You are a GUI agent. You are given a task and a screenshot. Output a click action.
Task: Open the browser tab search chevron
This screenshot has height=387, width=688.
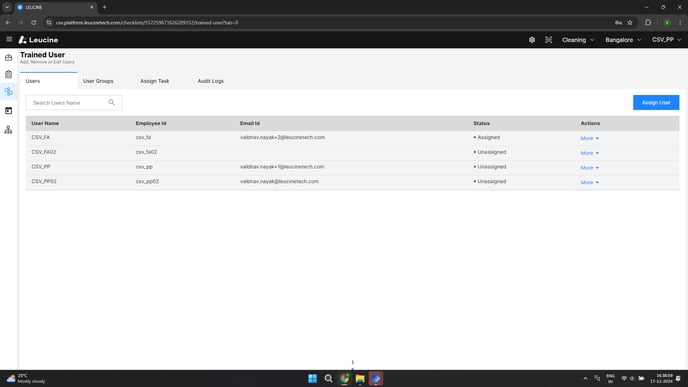point(7,7)
